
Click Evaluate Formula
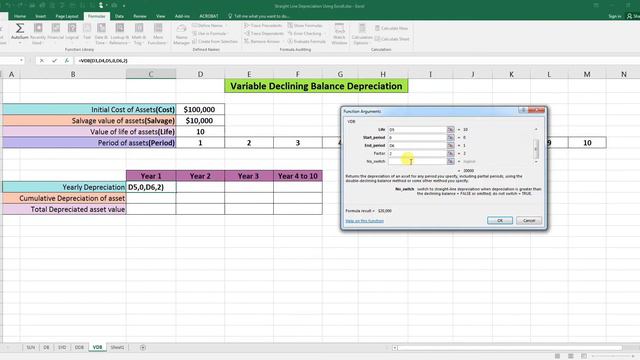pyautogui.click(x=307, y=42)
